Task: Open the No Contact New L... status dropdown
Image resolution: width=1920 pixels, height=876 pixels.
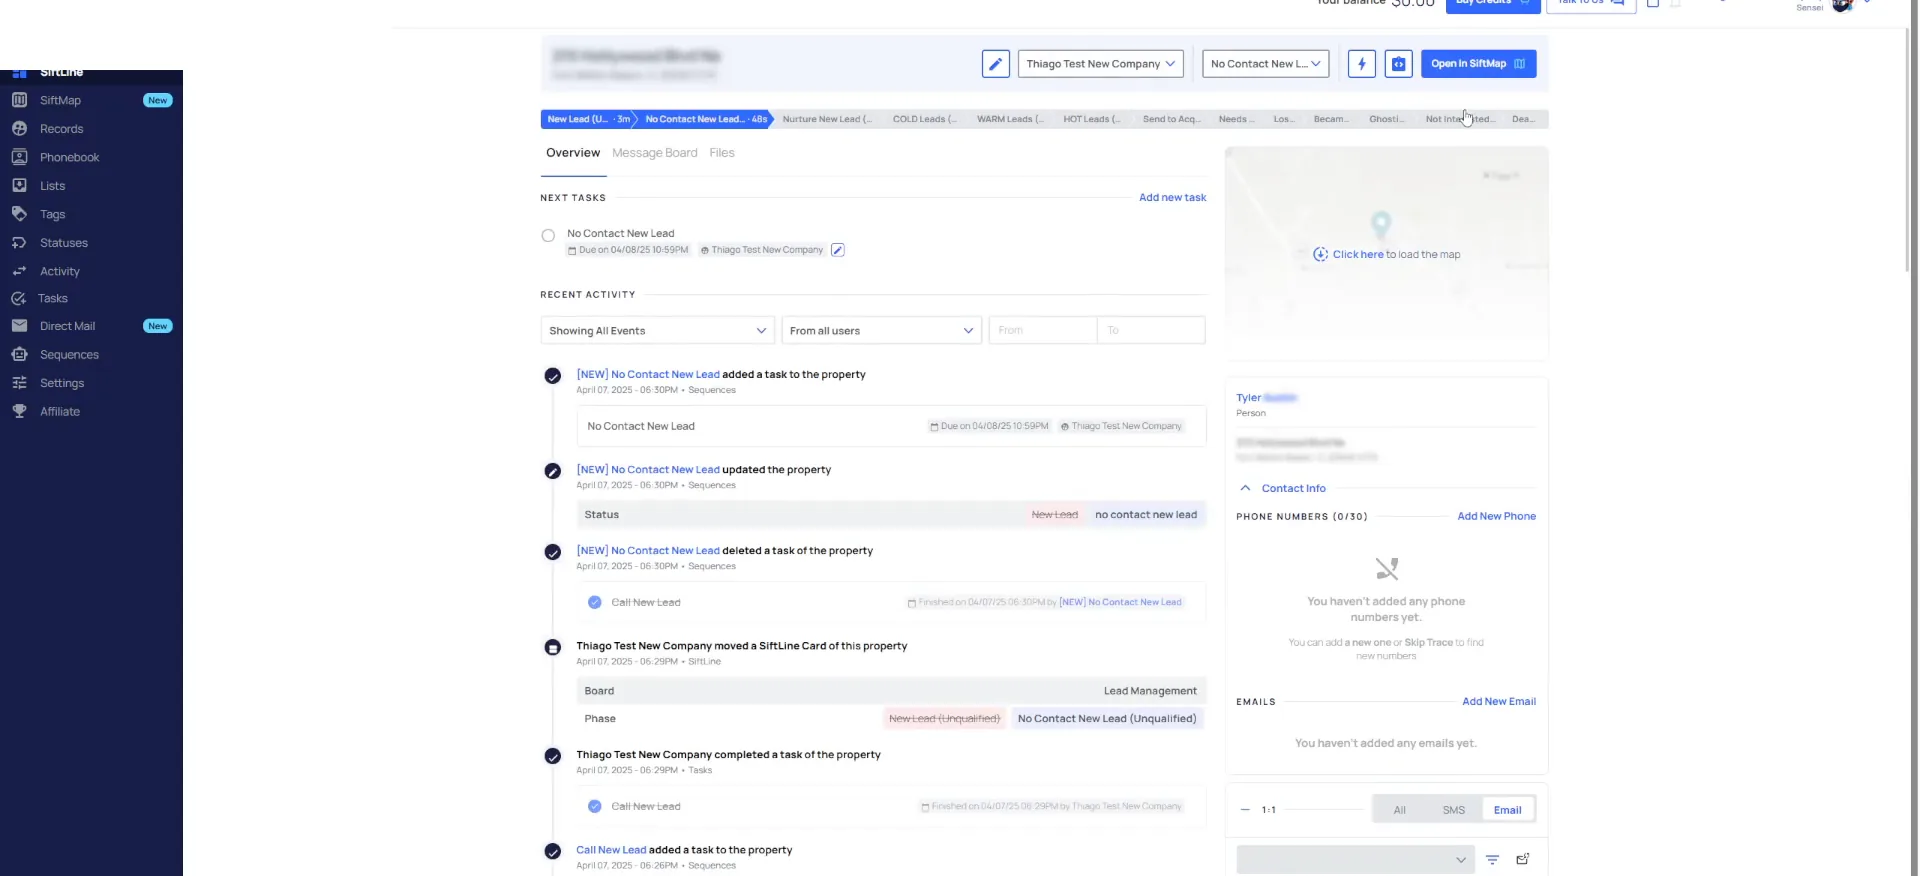Action: pyautogui.click(x=1266, y=64)
